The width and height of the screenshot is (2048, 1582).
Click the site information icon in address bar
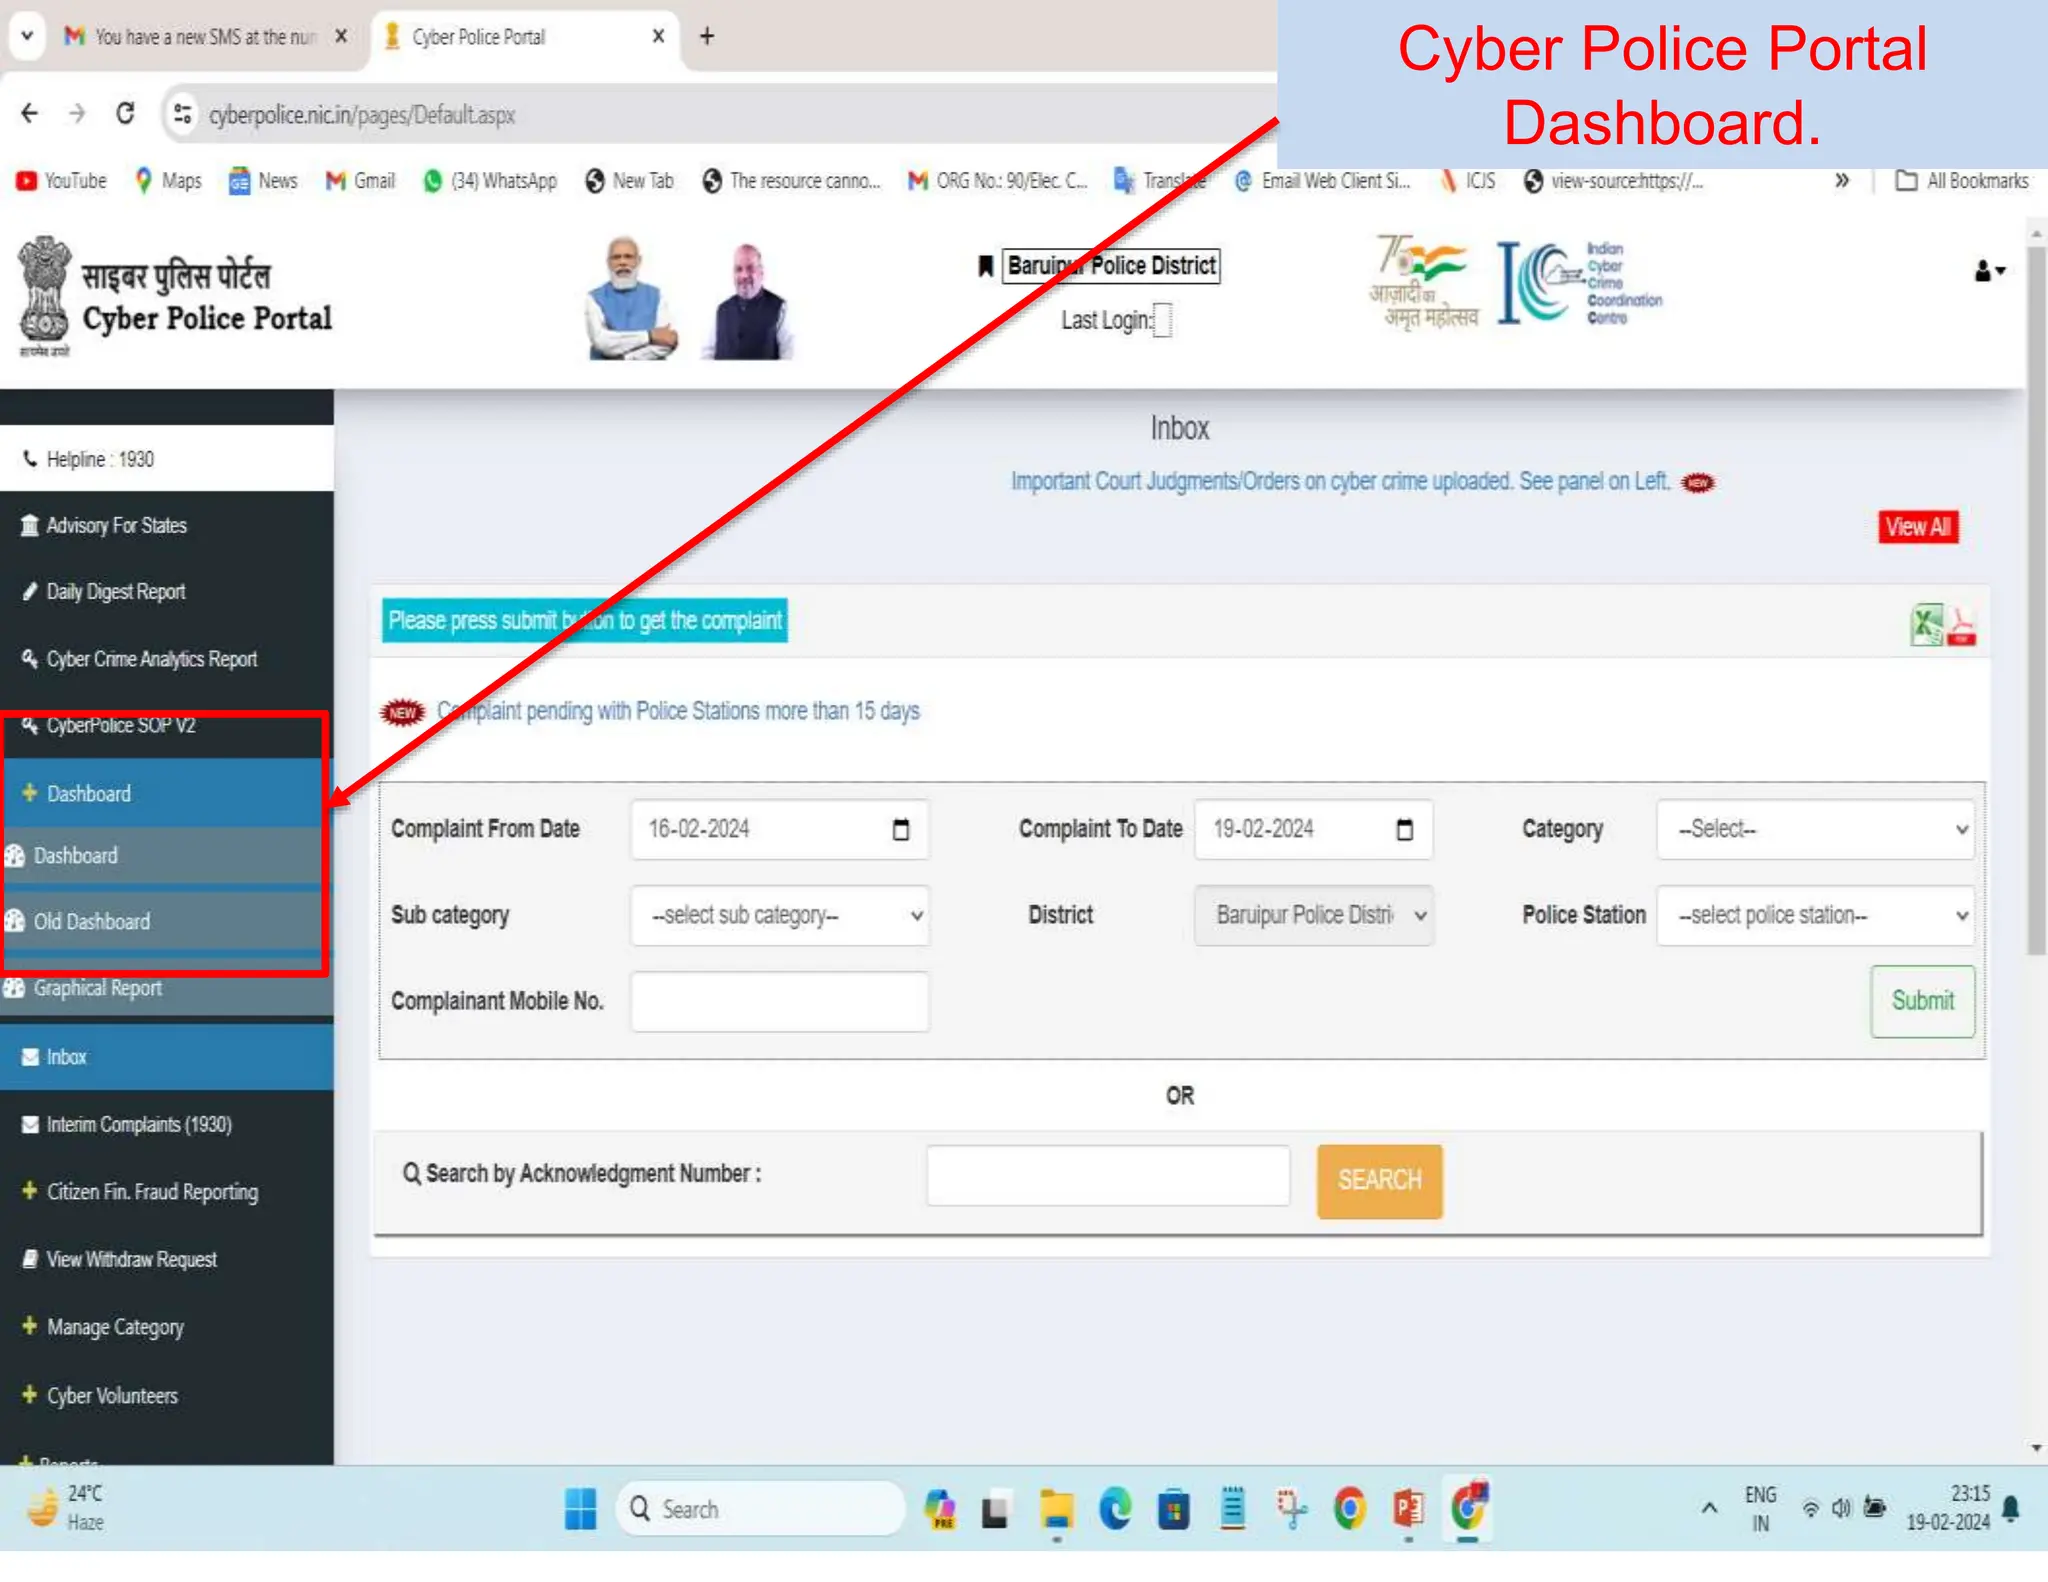pos(183,114)
